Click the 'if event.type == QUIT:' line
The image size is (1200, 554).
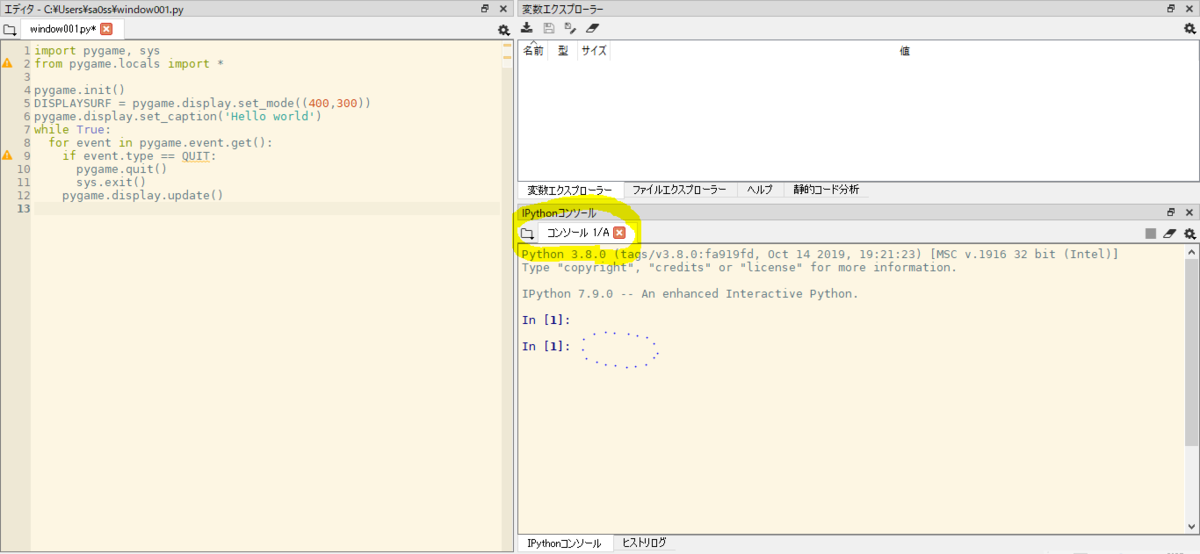(139, 156)
